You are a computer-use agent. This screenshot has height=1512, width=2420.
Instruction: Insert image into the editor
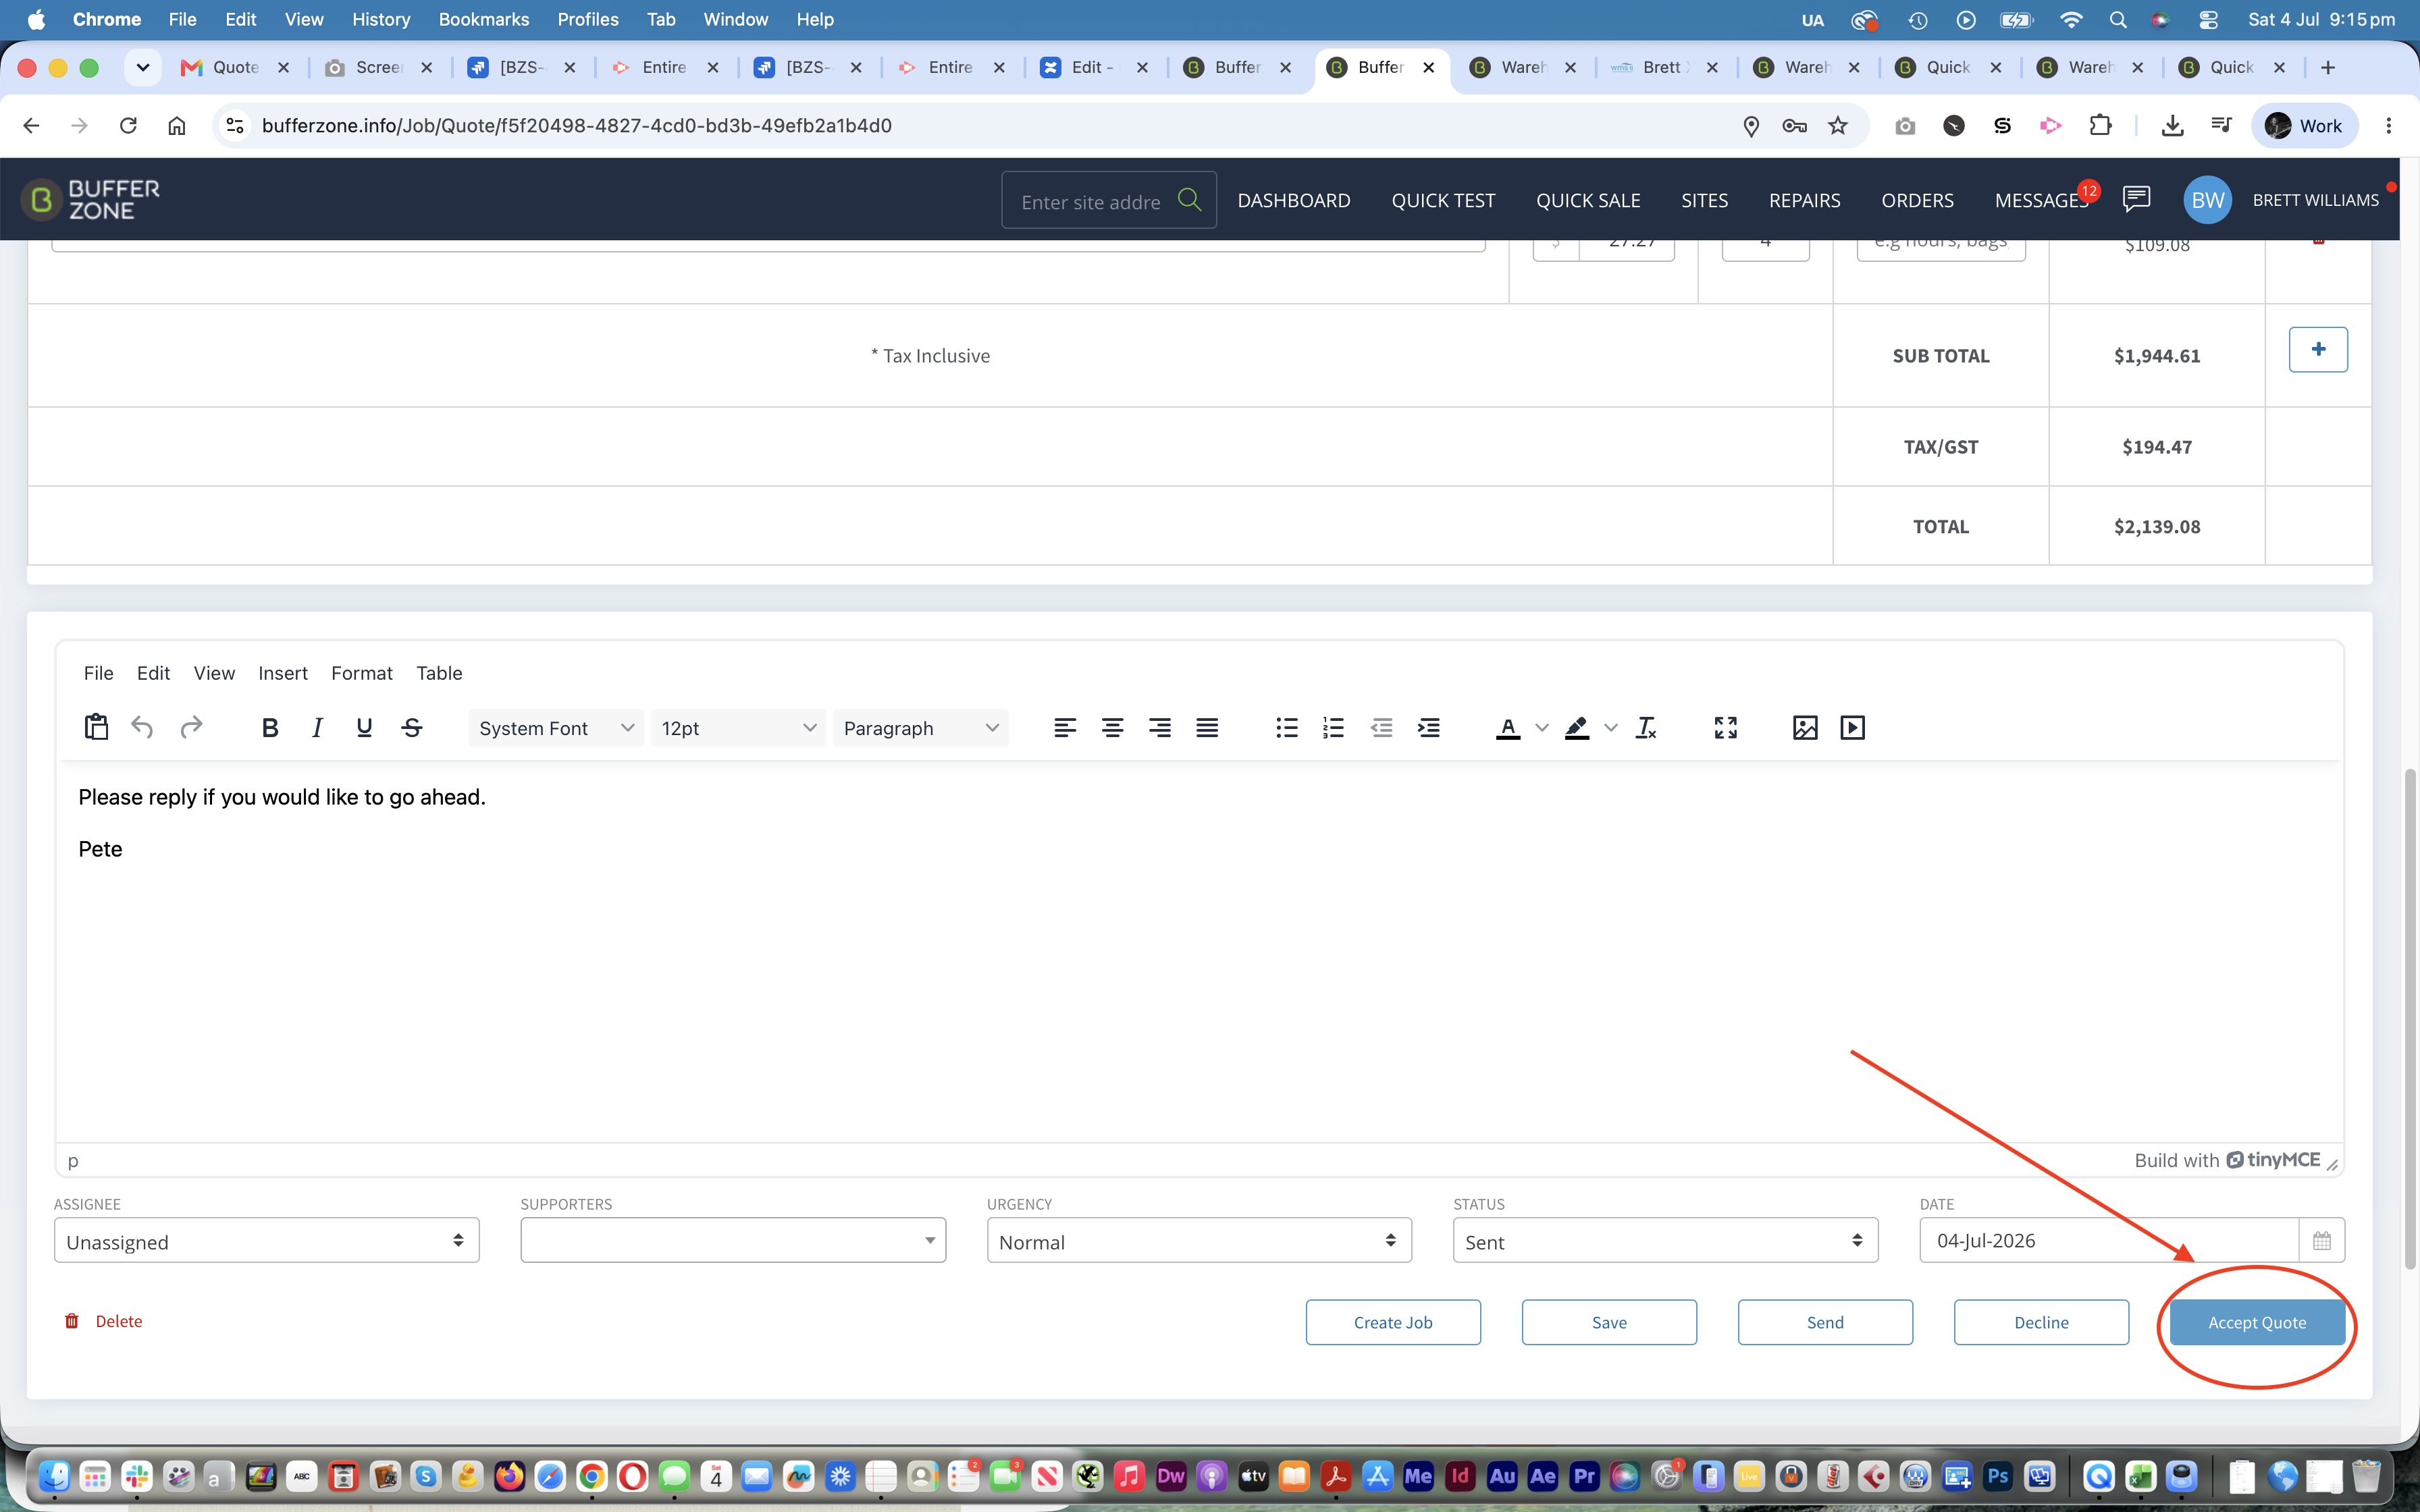[1805, 728]
